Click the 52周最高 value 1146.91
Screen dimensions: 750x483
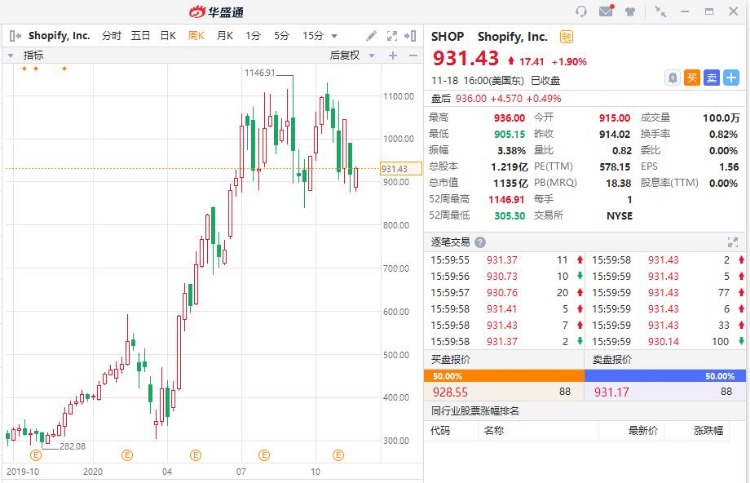507,199
